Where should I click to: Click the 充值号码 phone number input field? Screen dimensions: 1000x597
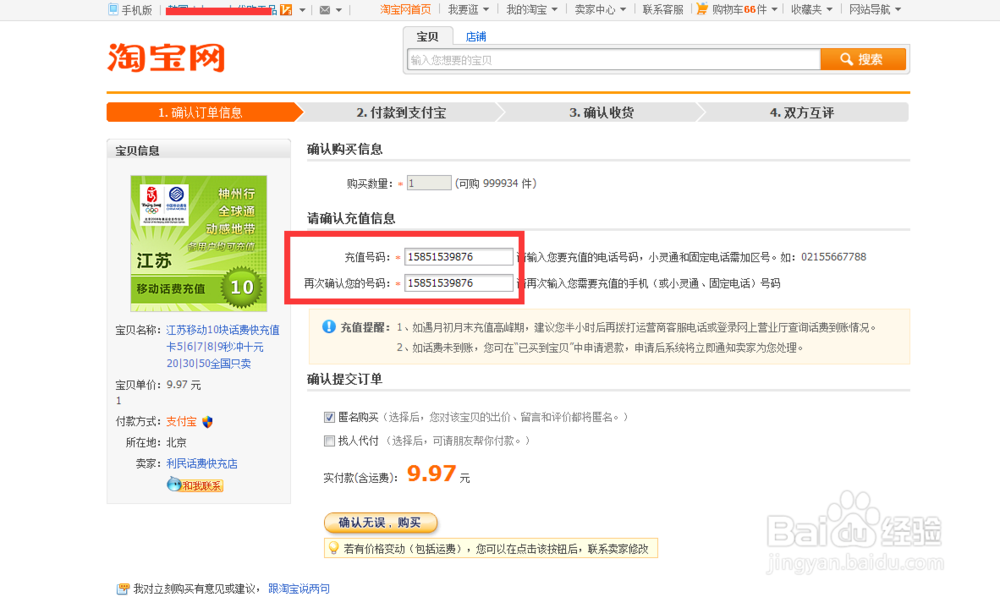point(458,256)
